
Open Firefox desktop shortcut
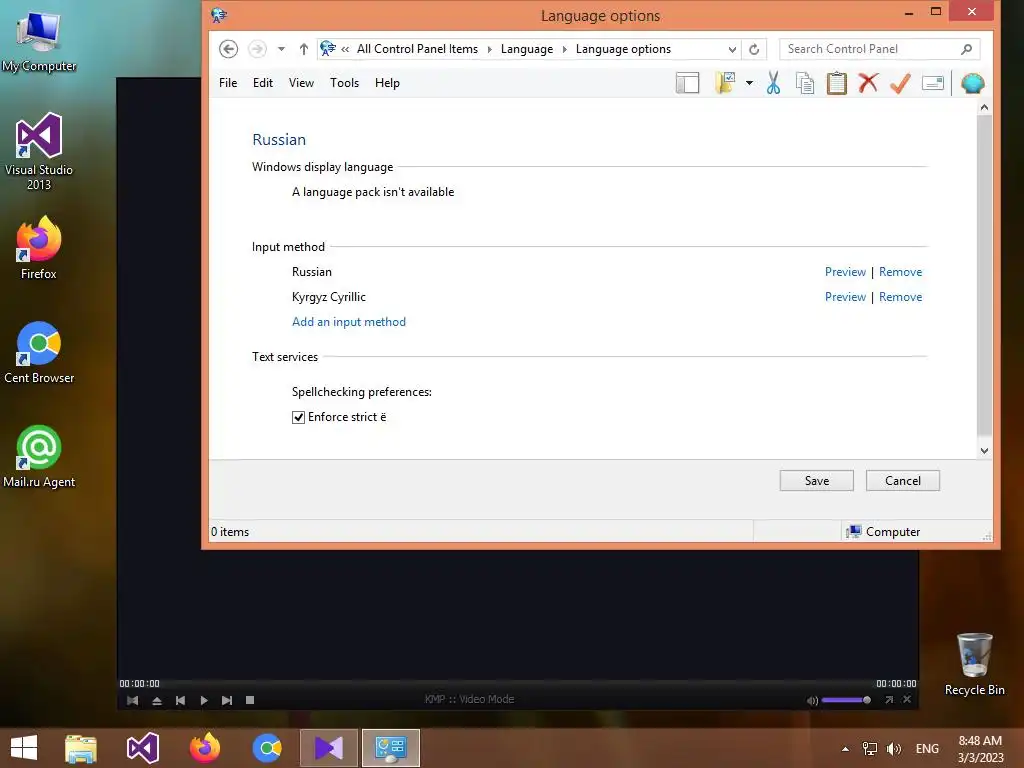(x=39, y=248)
